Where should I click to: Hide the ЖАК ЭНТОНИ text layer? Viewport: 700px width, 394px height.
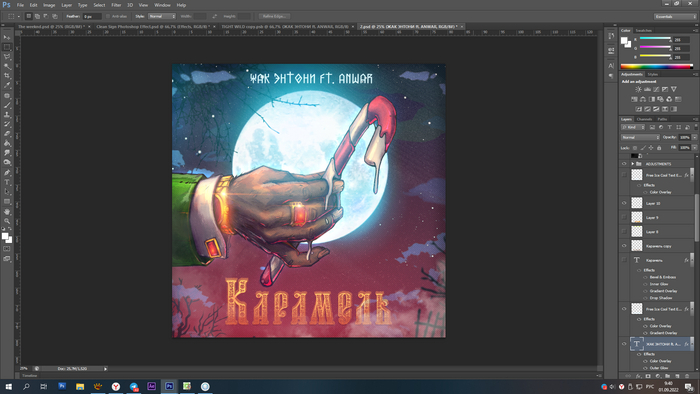click(624, 344)
